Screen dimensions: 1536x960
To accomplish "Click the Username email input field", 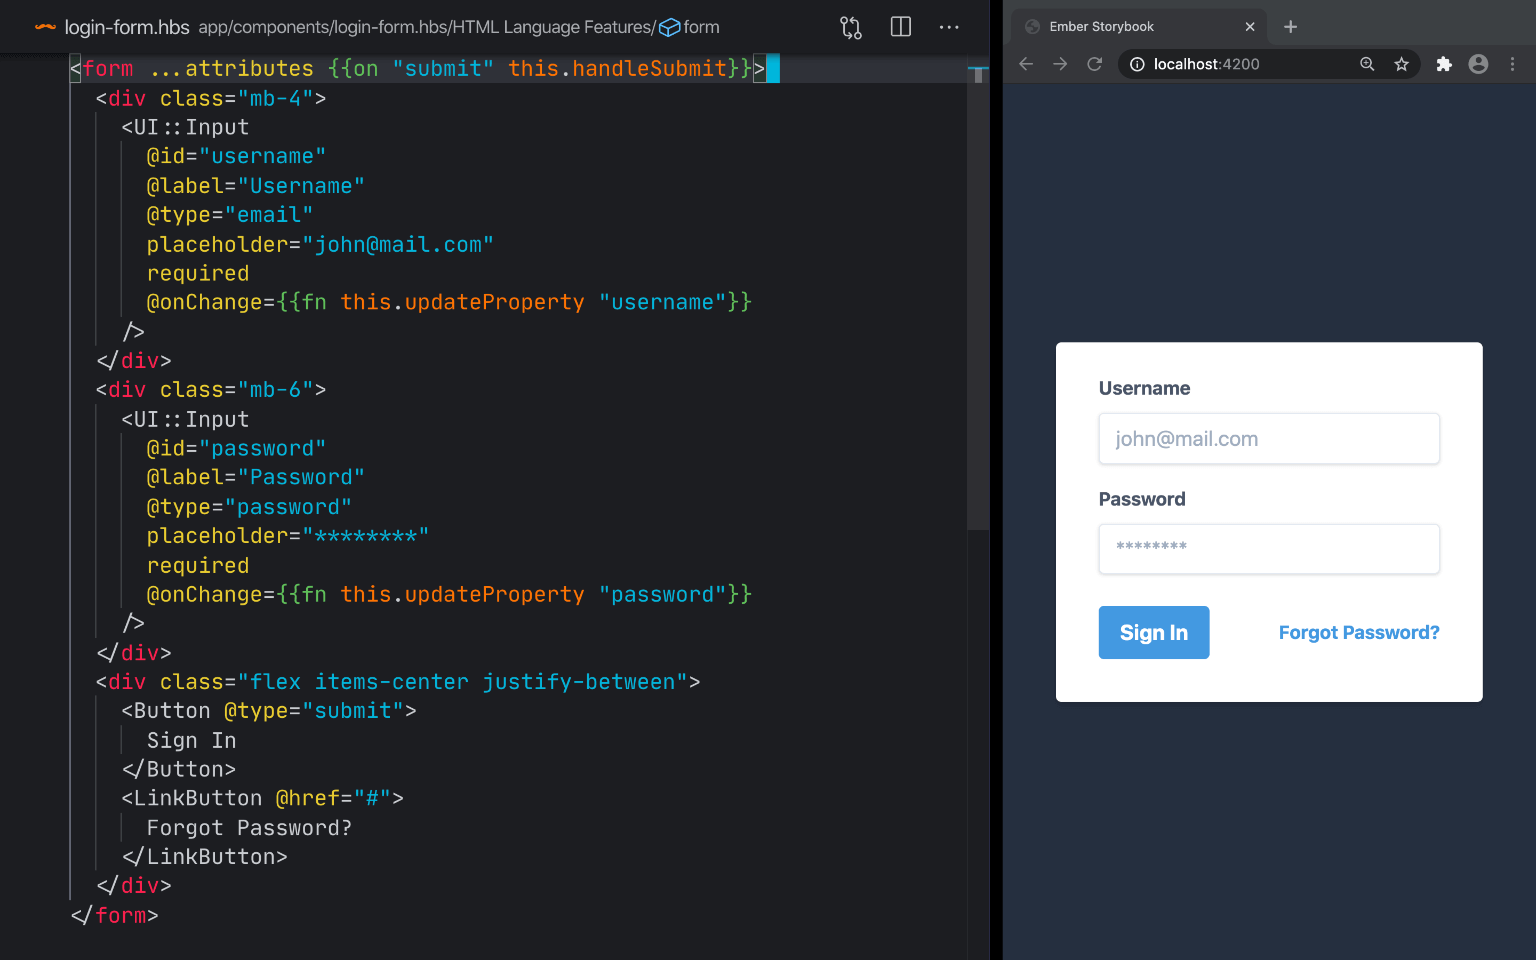I will [1268, 438].
